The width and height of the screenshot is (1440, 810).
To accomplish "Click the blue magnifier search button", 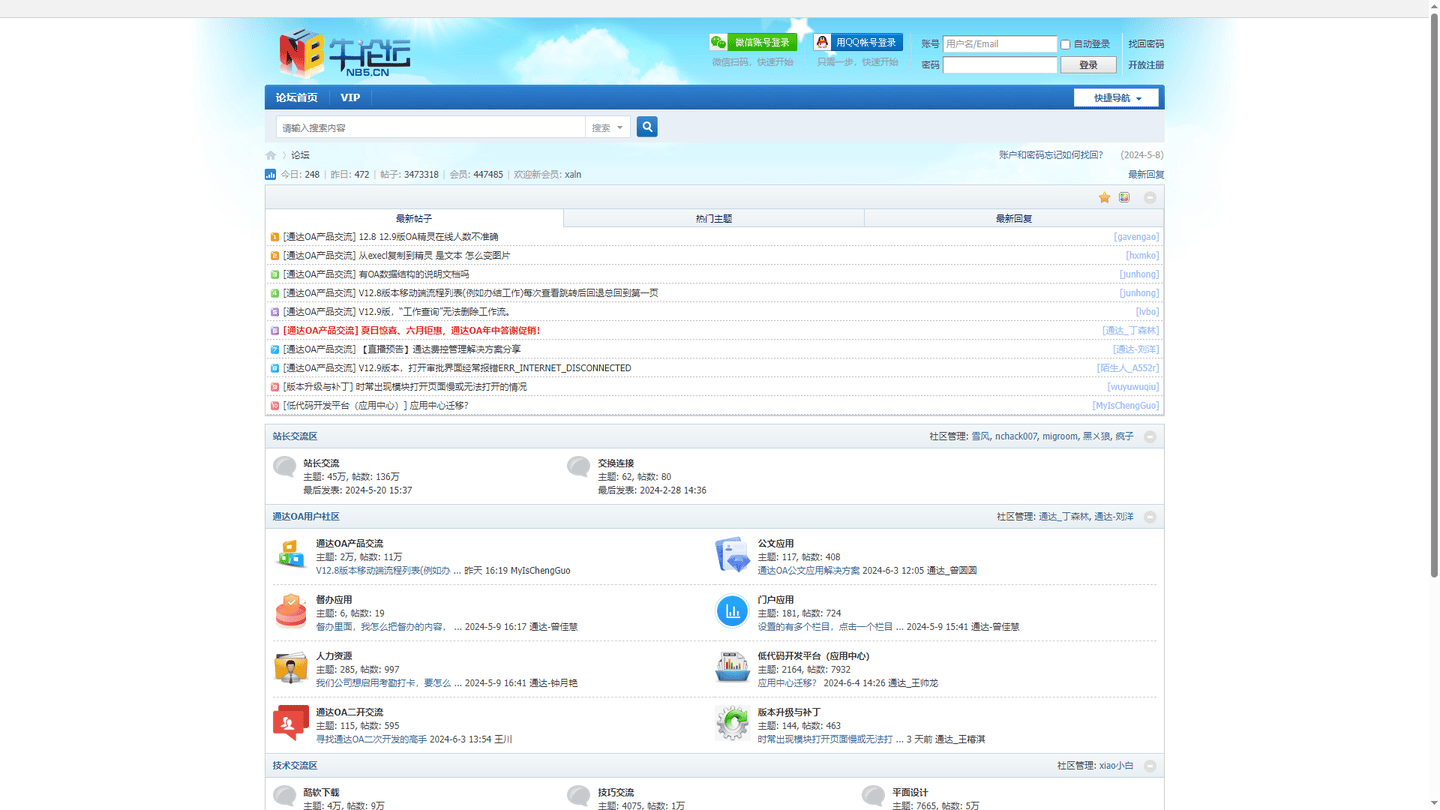I will pos(647,127).
